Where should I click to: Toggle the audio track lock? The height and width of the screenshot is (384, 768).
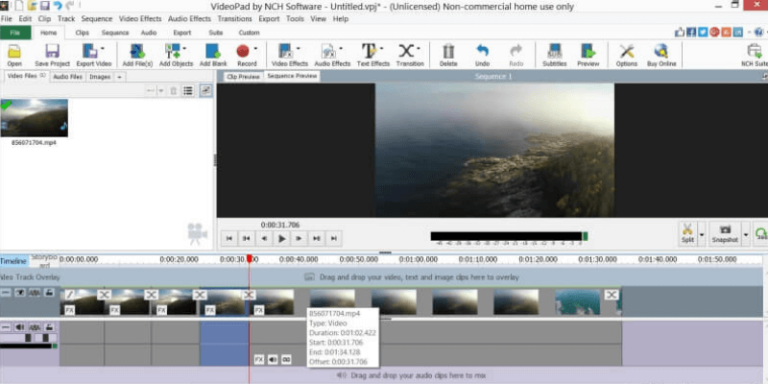click(49, 327)
